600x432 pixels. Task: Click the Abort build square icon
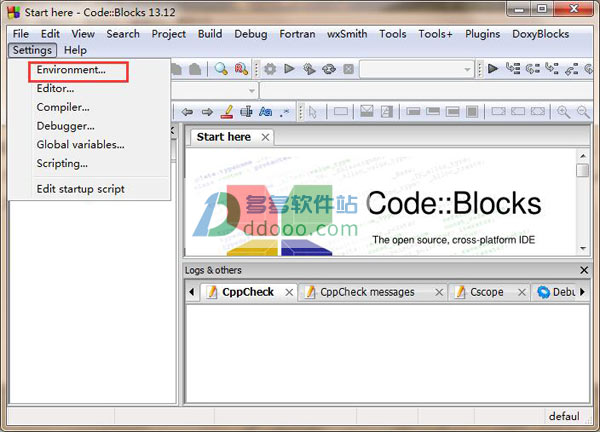click(349, 69)
